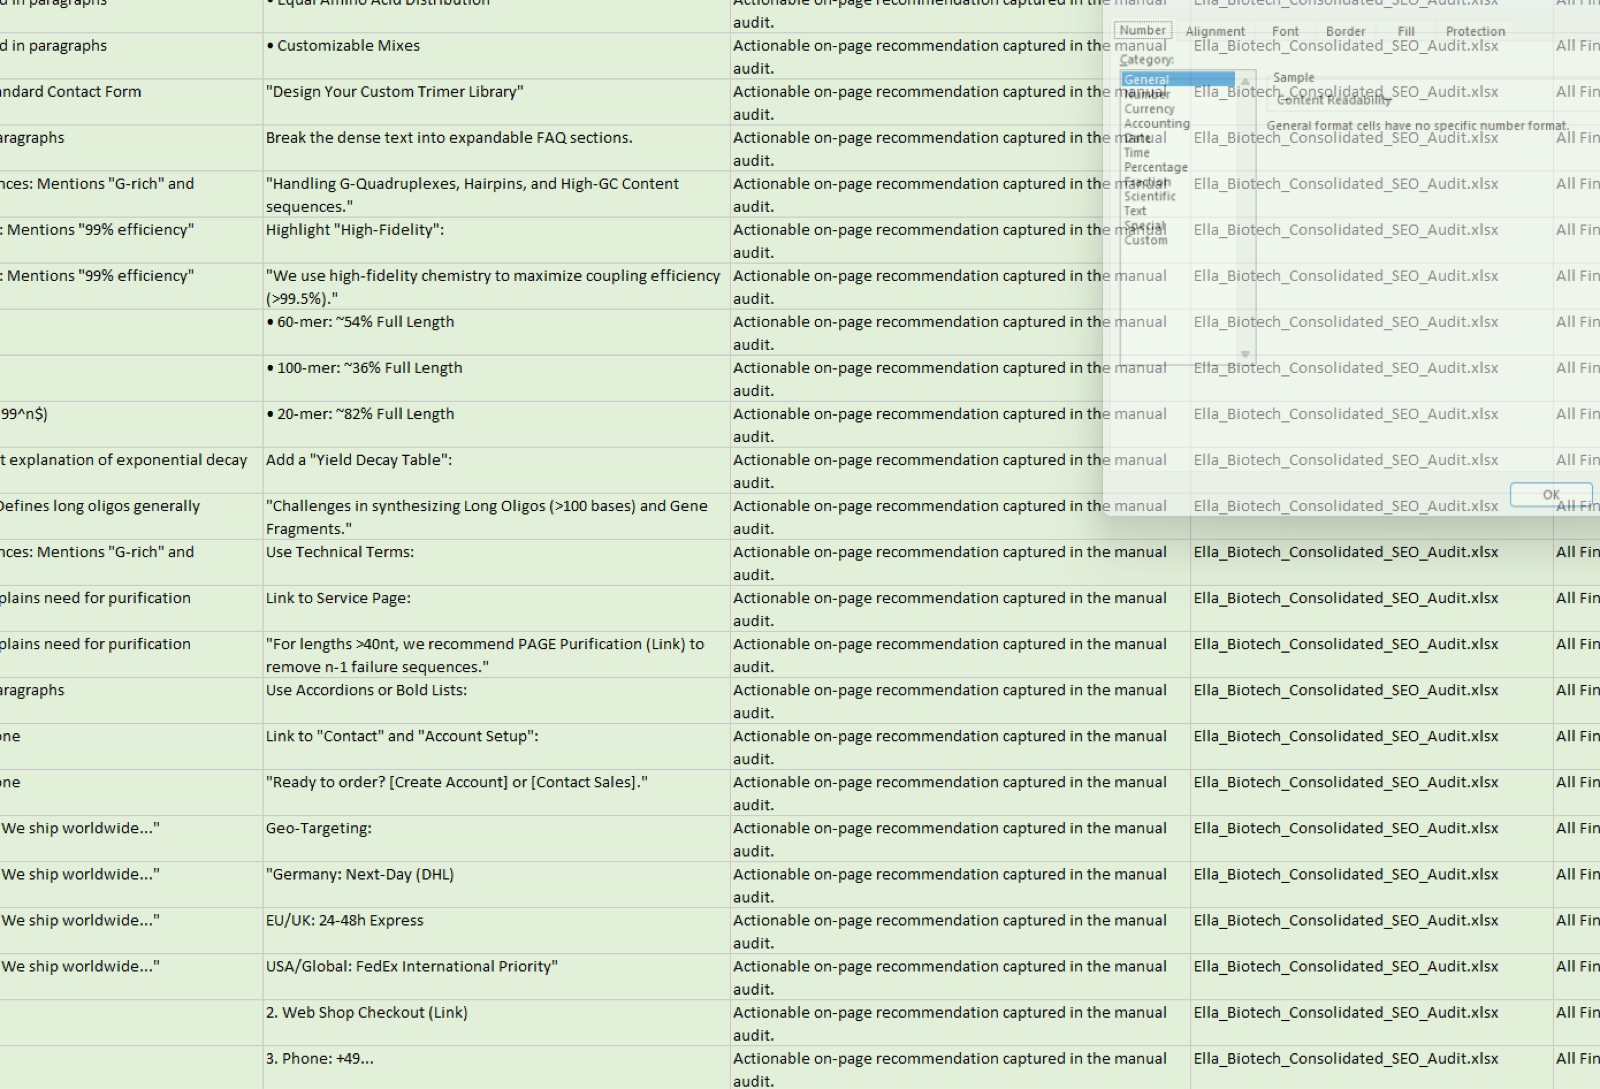
Task: Click OK in the Format Cells dialog
Action: click(1551, 495)
